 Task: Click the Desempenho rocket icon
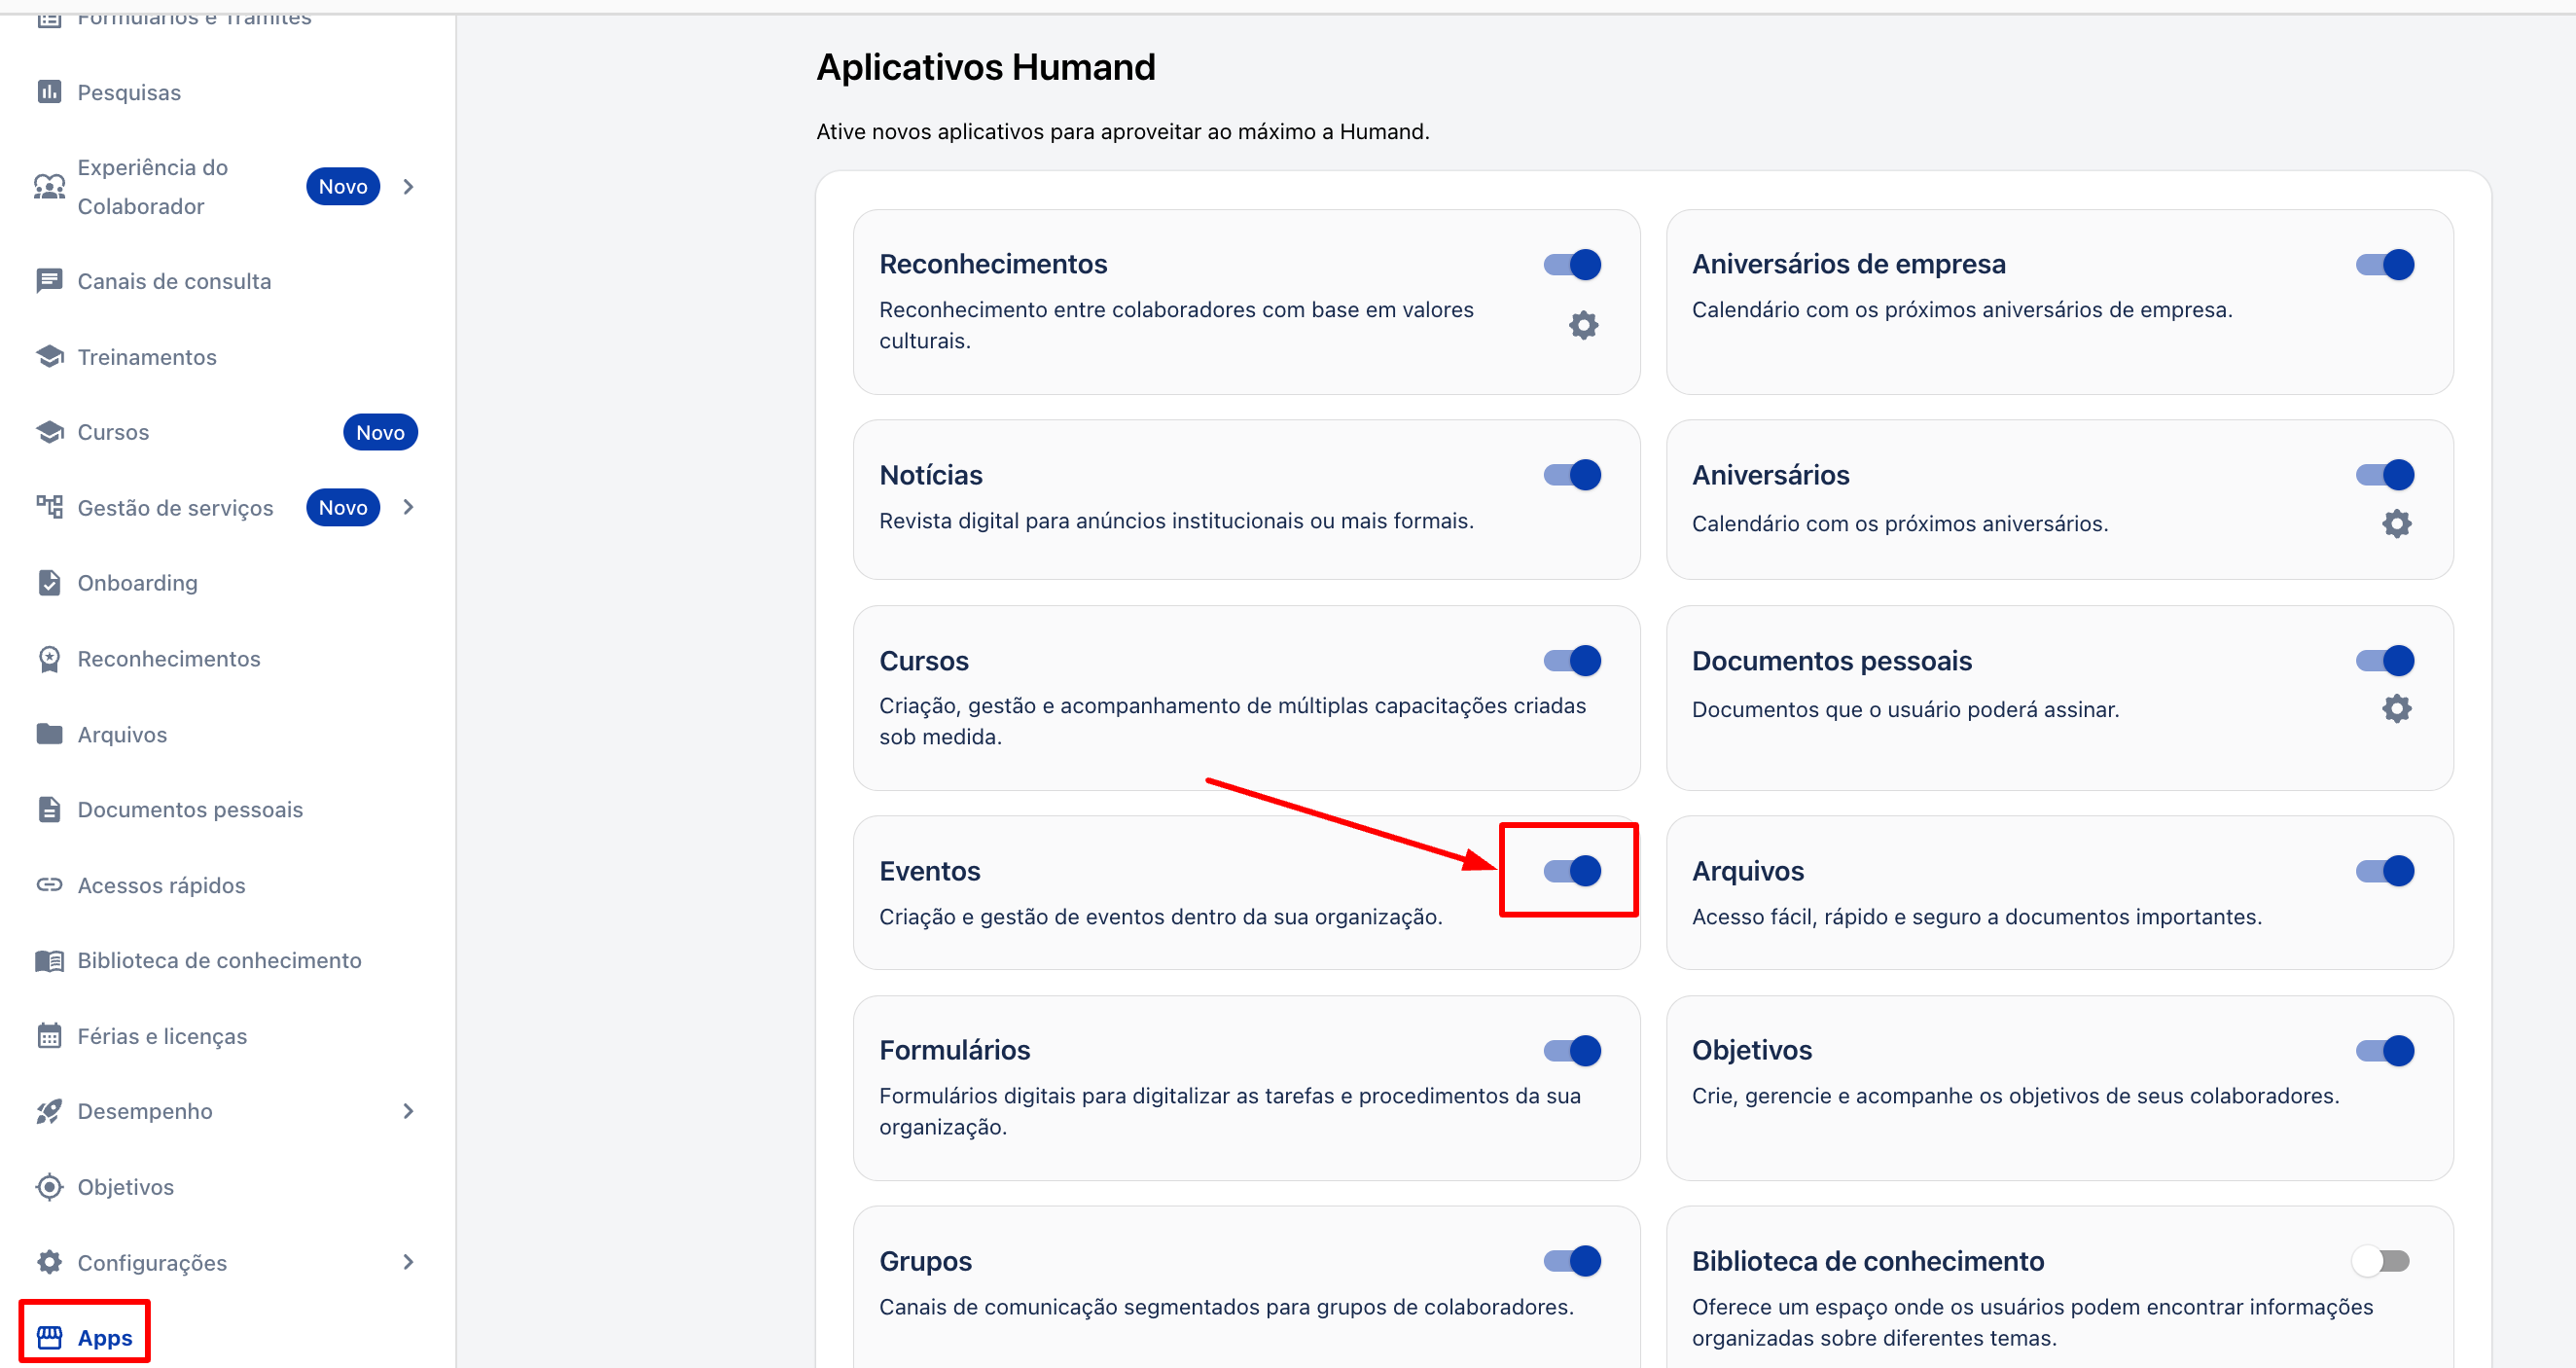(49, 1111)
